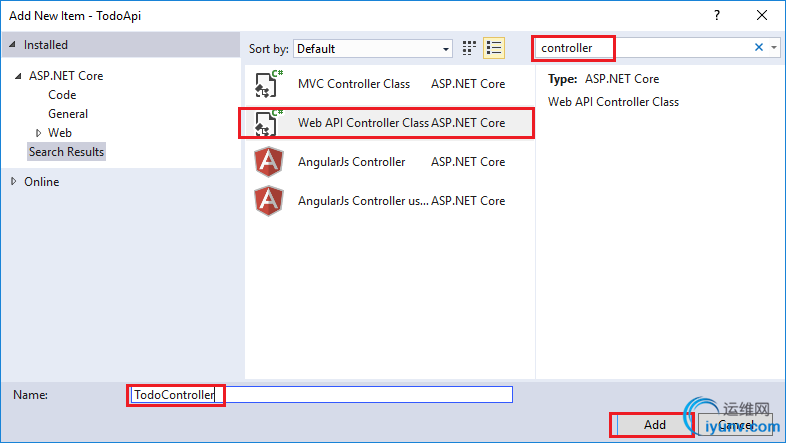Switch to small icons grid view
This screenshot has height=443, width=786.
coord(469,48)
